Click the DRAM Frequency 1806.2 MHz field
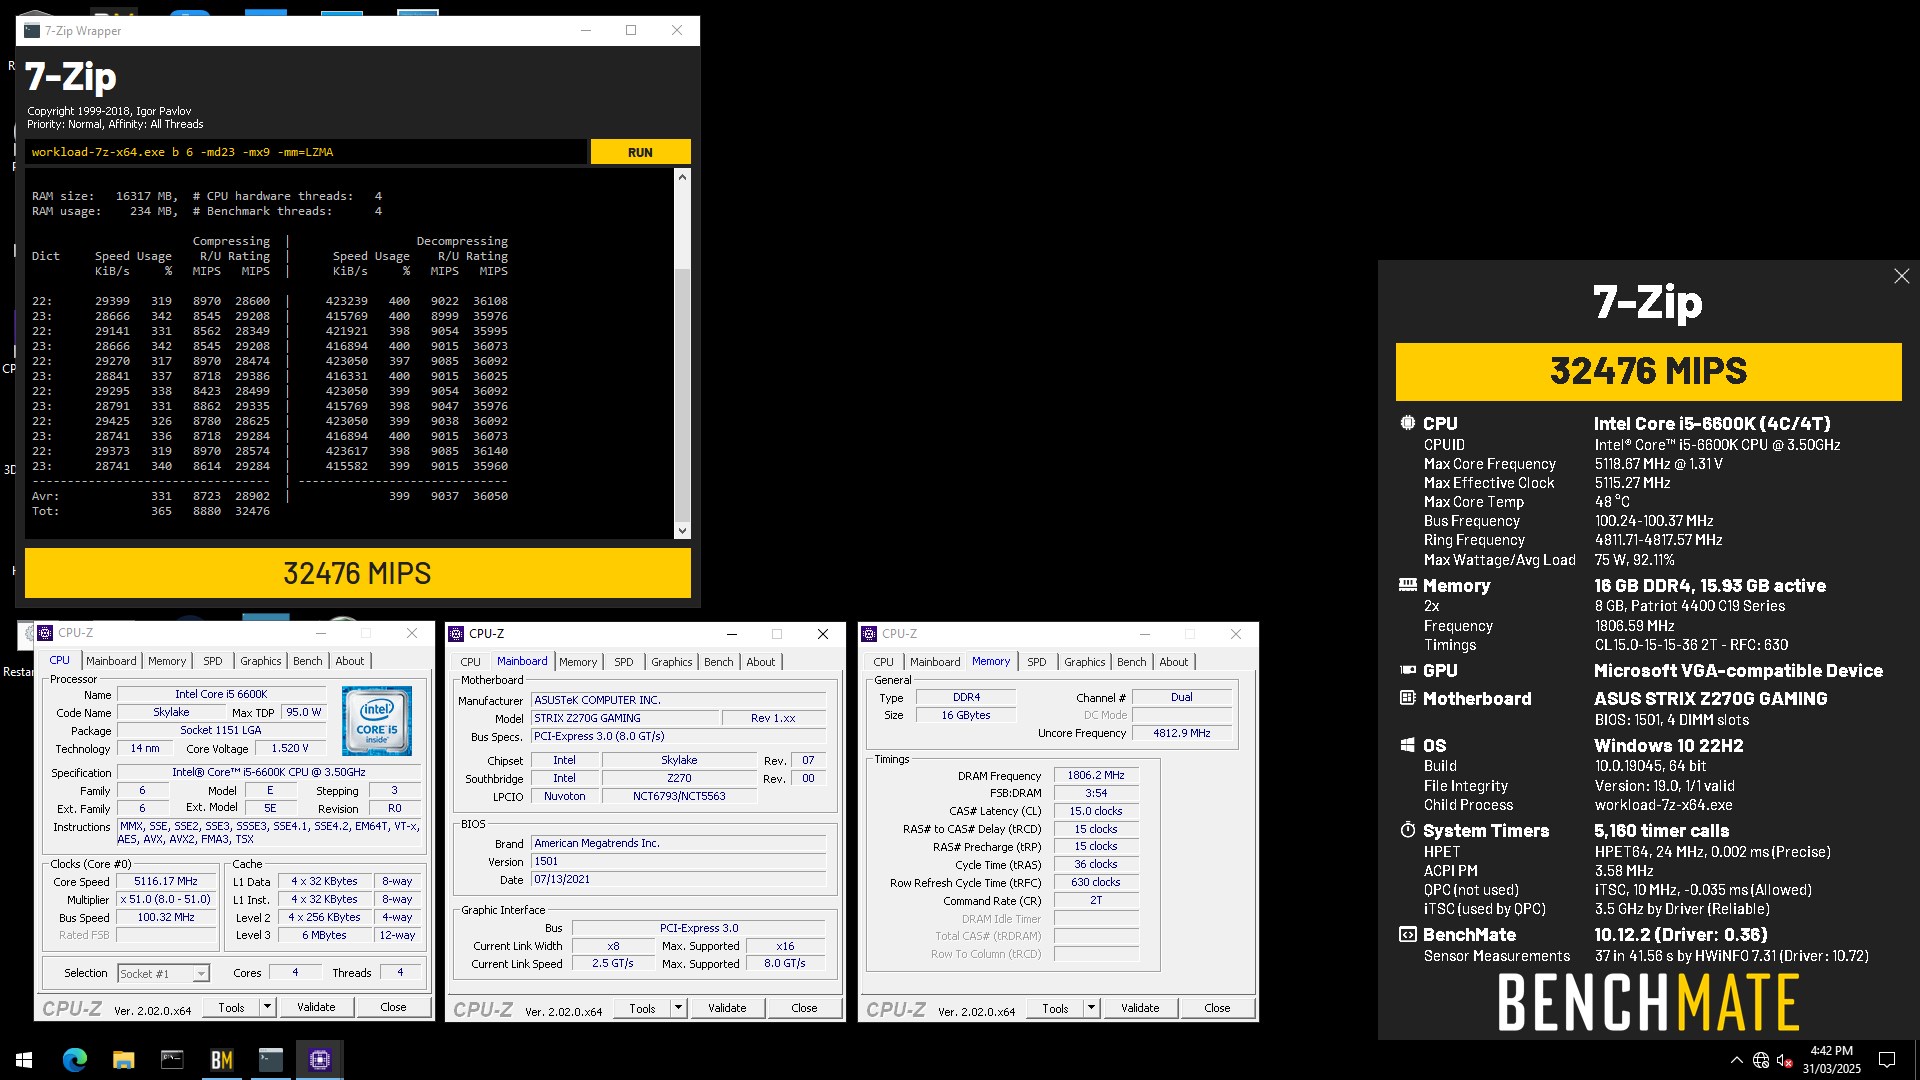Screen dimensions: 1920x1080 pos(1096,775)
